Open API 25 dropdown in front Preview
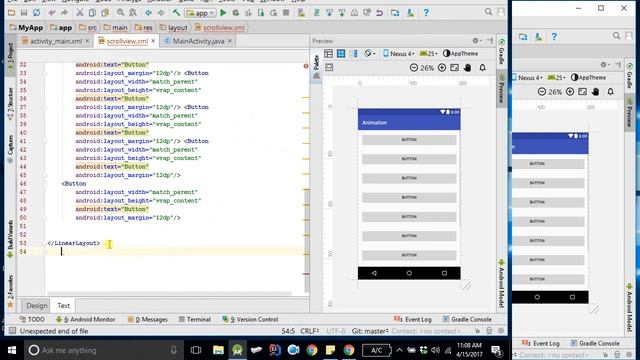The width and height of the screenshot is (640, 360). tap(428, 53)
